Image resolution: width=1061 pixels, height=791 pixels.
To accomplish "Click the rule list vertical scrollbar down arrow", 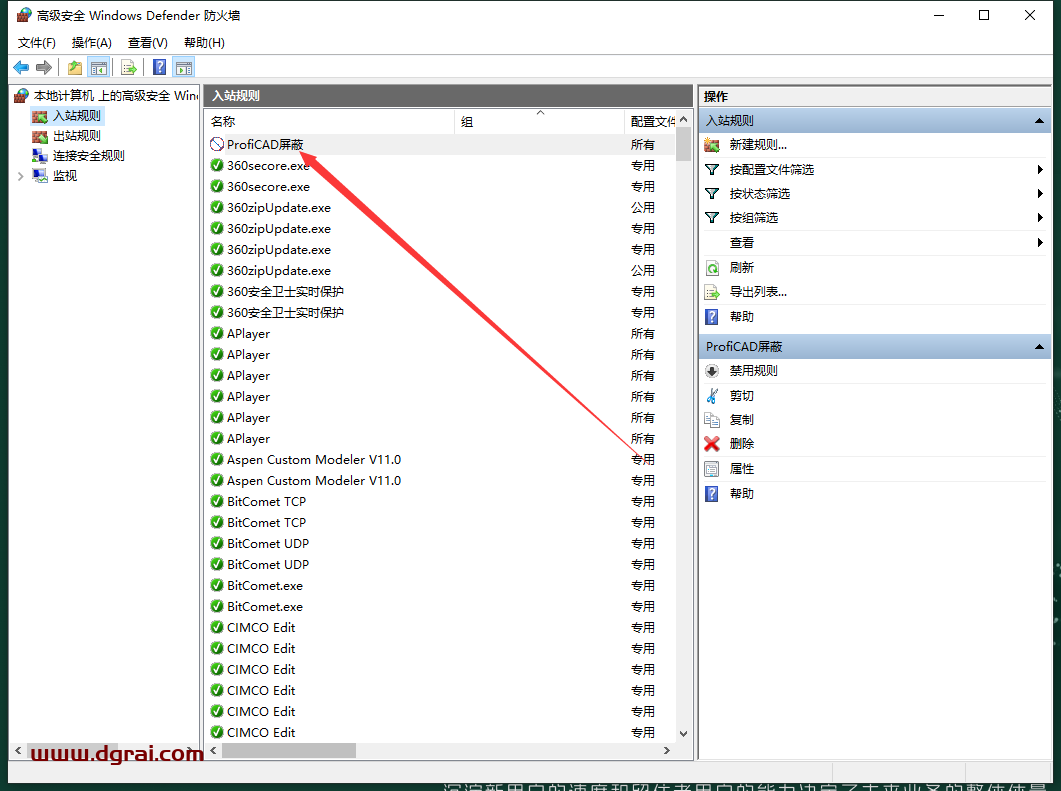I will point(684,733).
